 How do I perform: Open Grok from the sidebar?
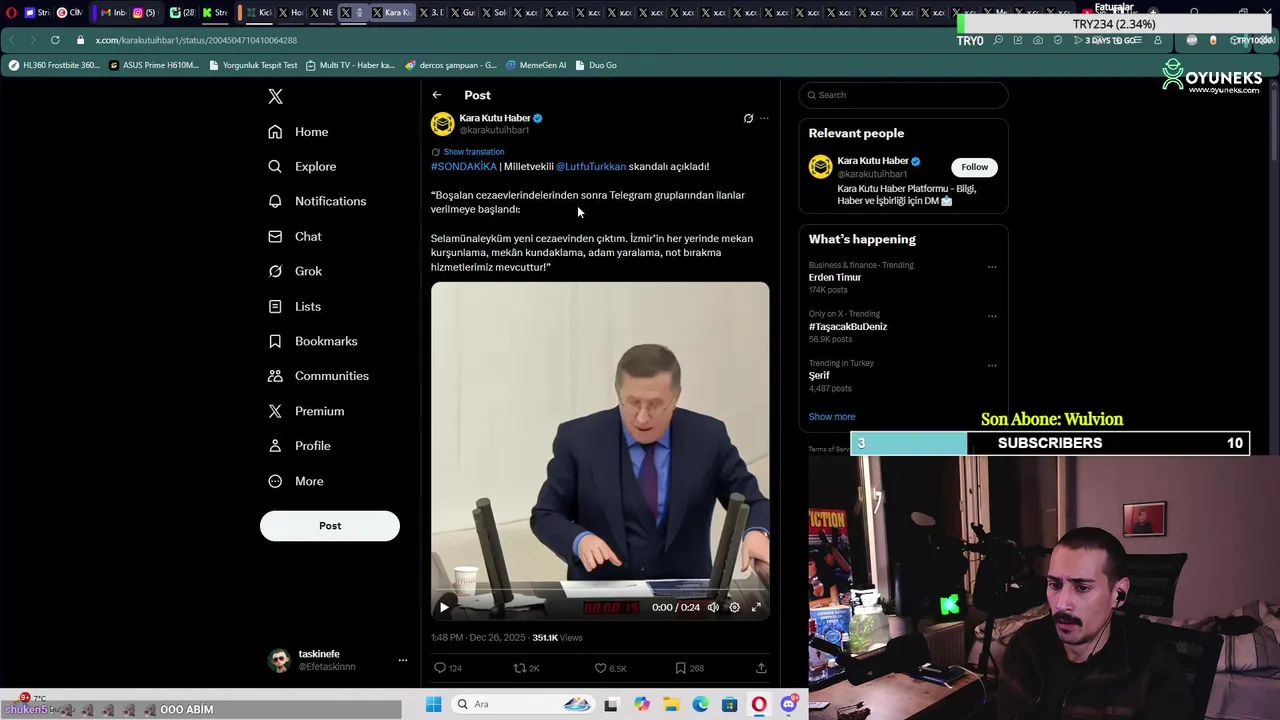(294, 271)
